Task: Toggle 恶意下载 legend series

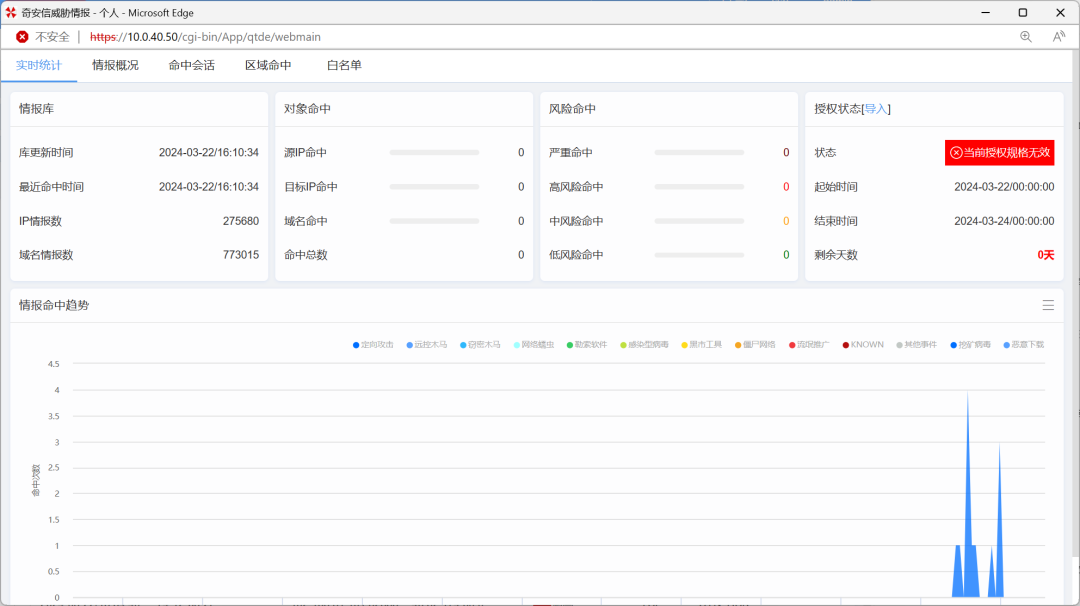Action: [x=1024, y=345]
